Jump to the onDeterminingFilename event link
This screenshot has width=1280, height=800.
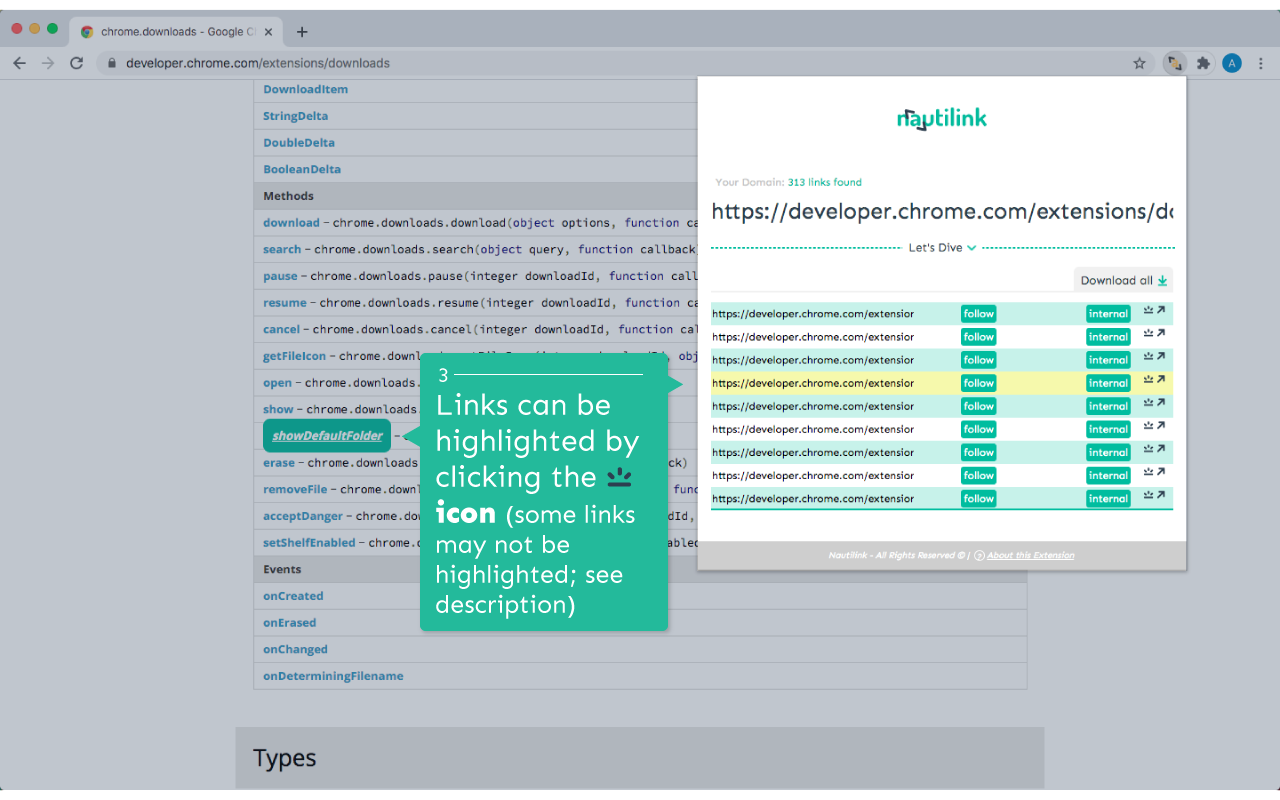pyautogui.click(x=333, y=676)
